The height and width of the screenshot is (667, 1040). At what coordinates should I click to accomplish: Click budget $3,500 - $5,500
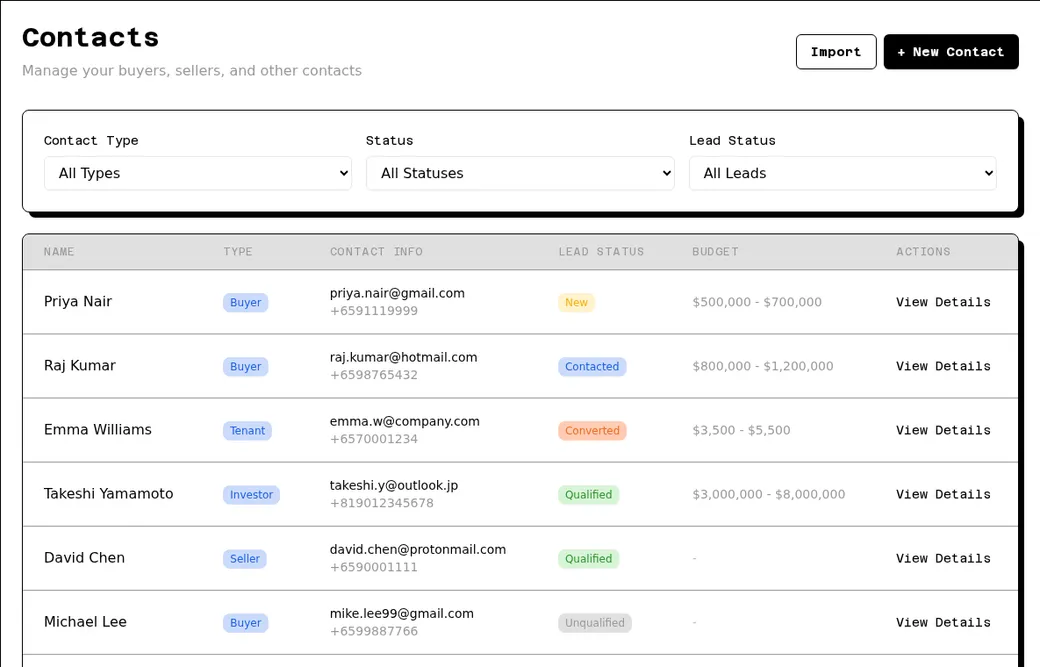tap(742, 430)
